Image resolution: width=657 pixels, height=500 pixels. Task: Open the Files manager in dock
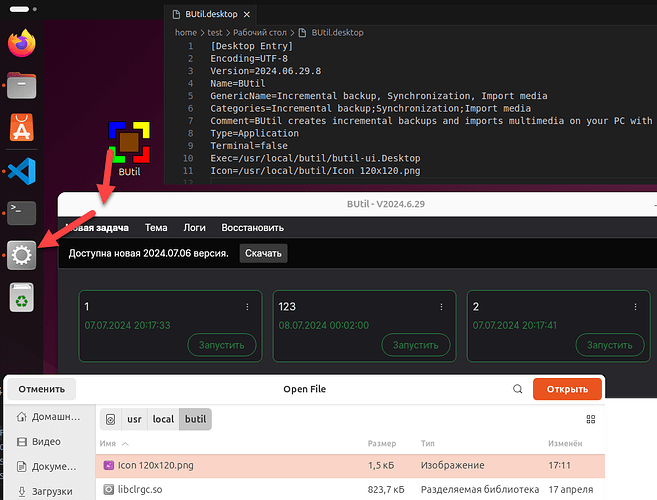click(22, 85)
